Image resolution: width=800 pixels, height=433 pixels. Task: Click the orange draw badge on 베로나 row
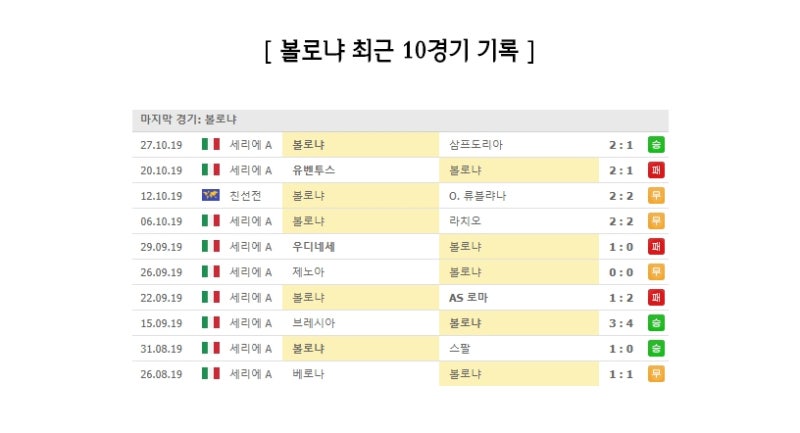point(656,374)
